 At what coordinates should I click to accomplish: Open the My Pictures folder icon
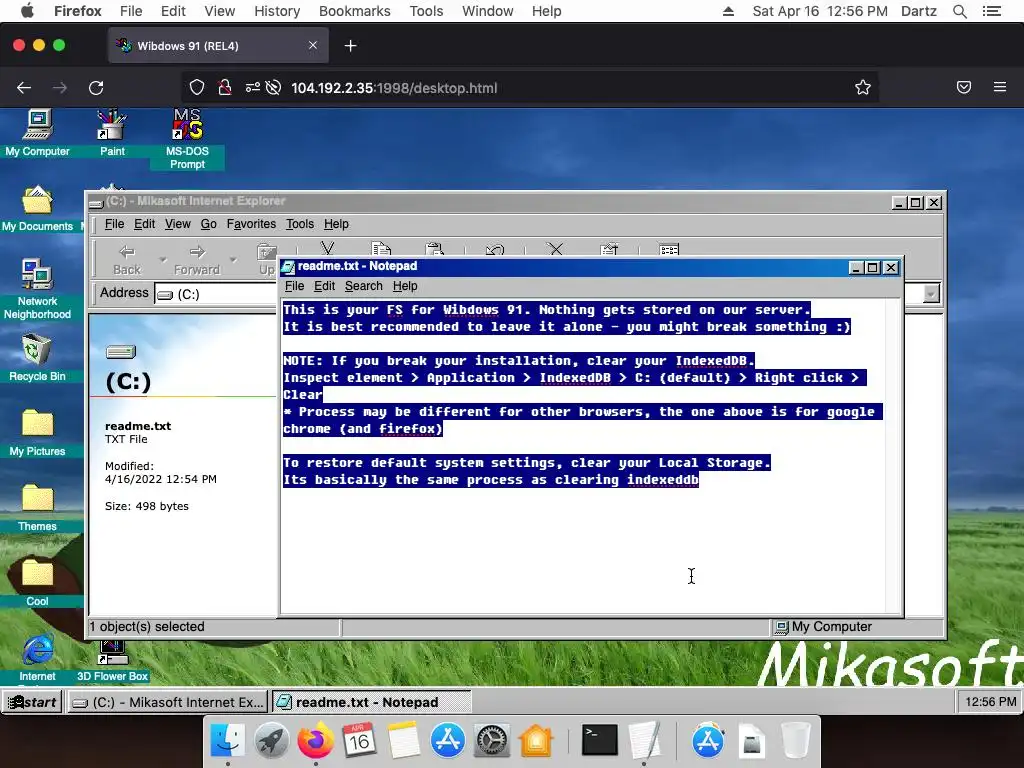[x=37, y=432]
